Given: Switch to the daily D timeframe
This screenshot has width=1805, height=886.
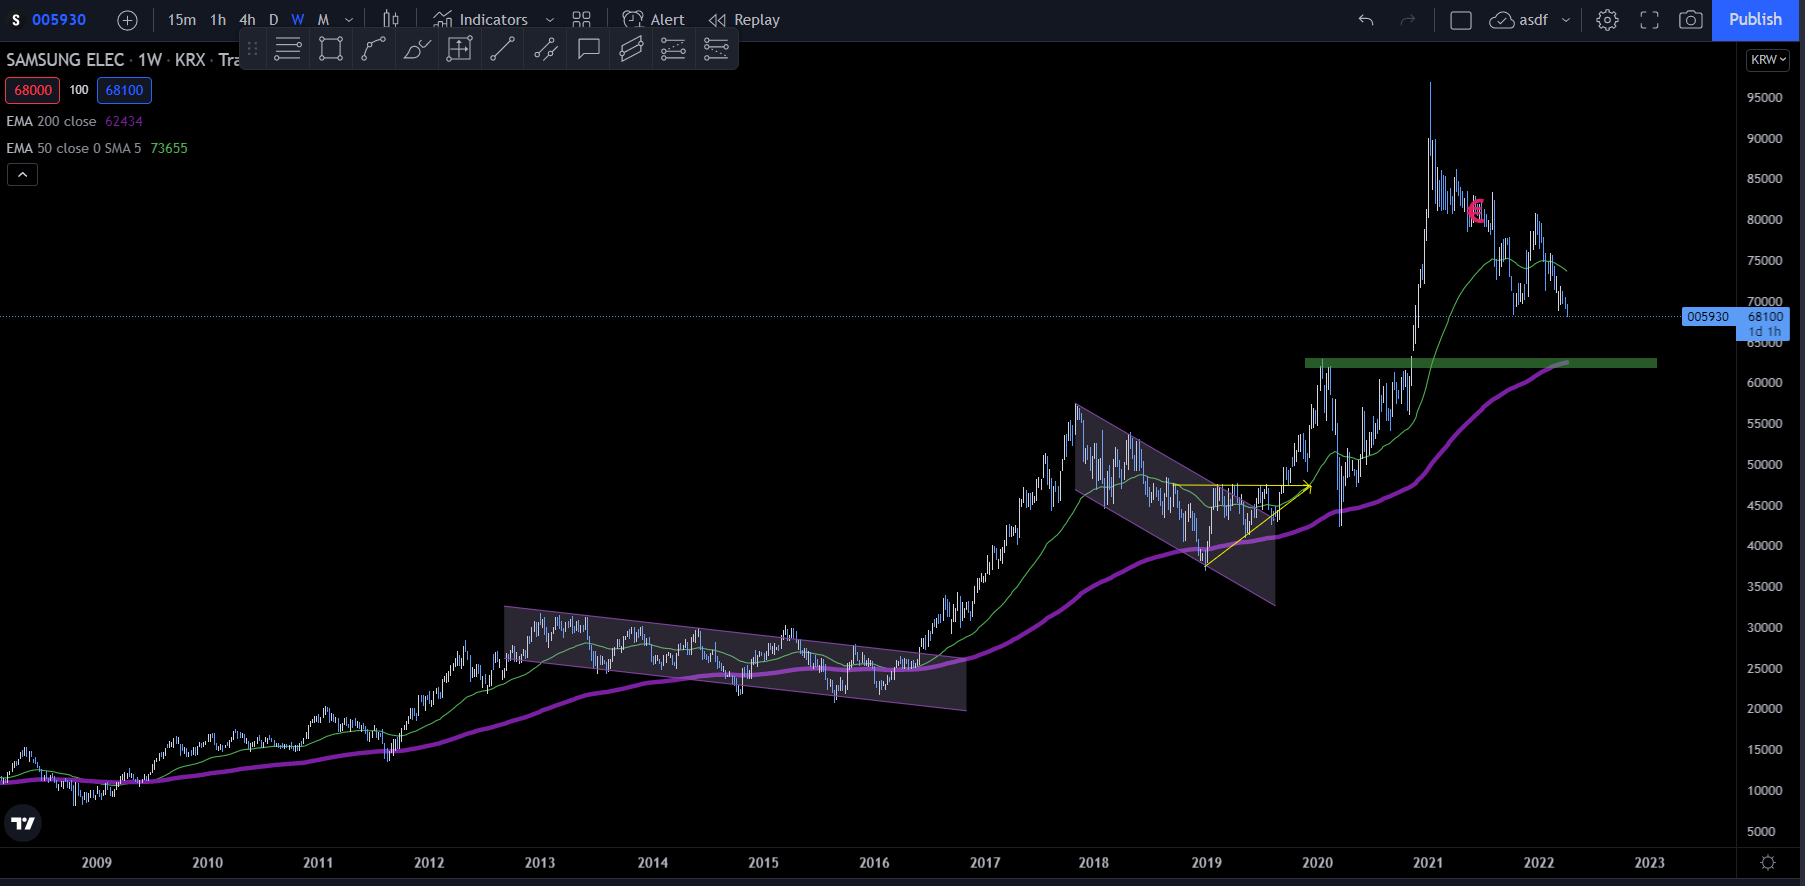Looking at the screenshot, I should [x=273, y=20].
